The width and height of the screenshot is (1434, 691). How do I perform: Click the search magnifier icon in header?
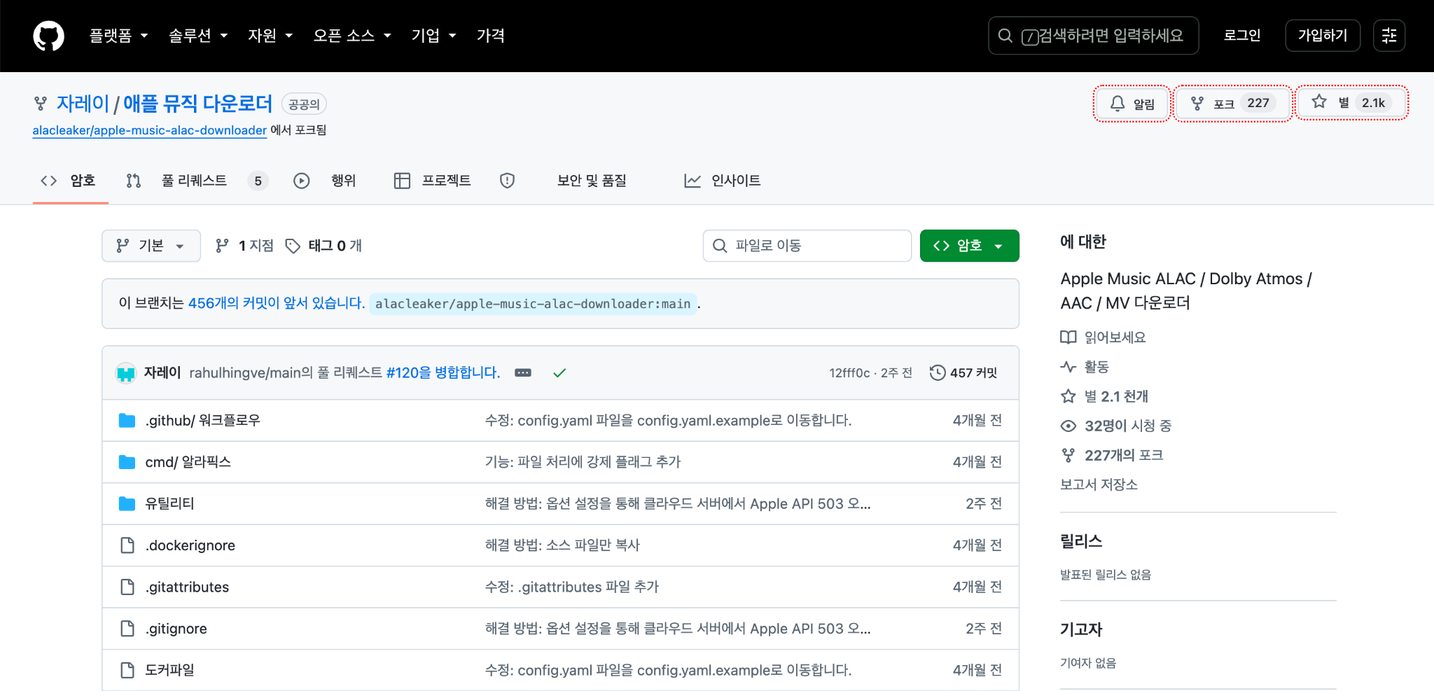point(1006,36)
